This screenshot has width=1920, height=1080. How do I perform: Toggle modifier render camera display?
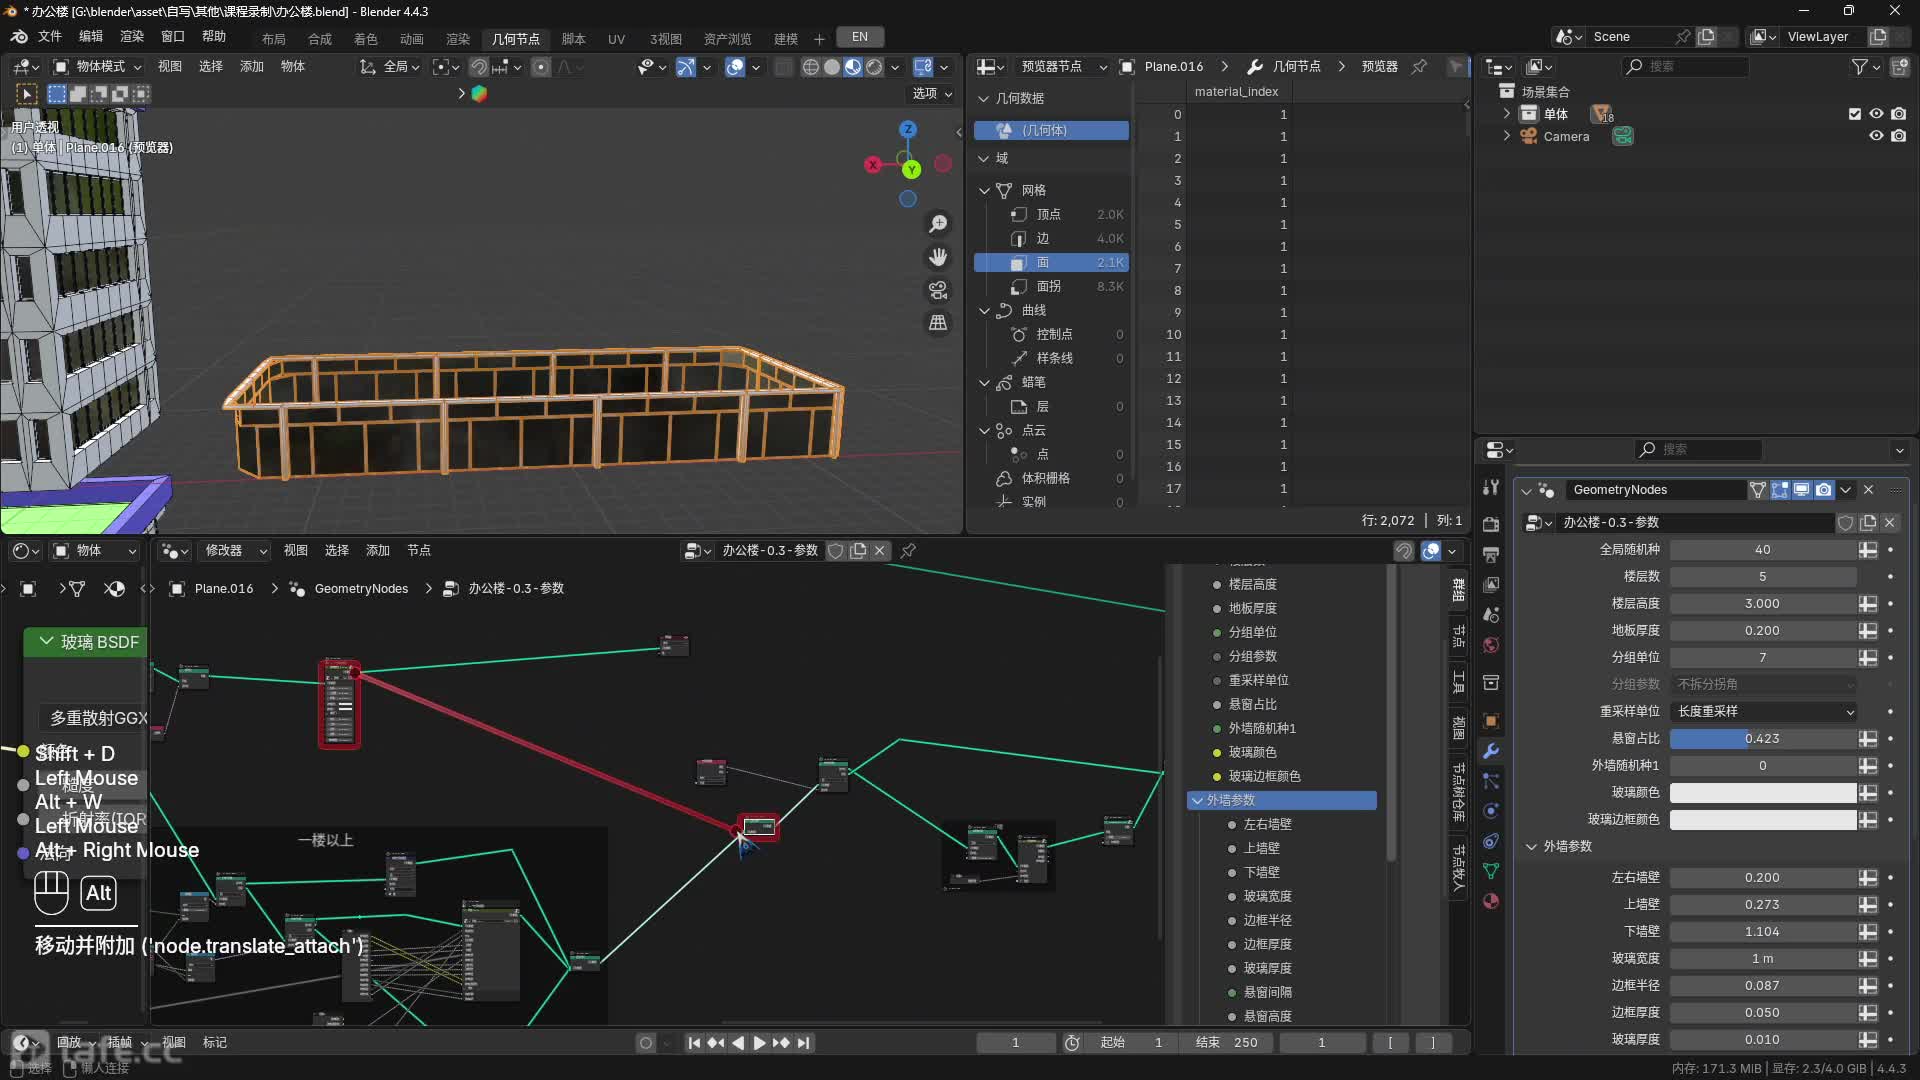coord(1824,490)
